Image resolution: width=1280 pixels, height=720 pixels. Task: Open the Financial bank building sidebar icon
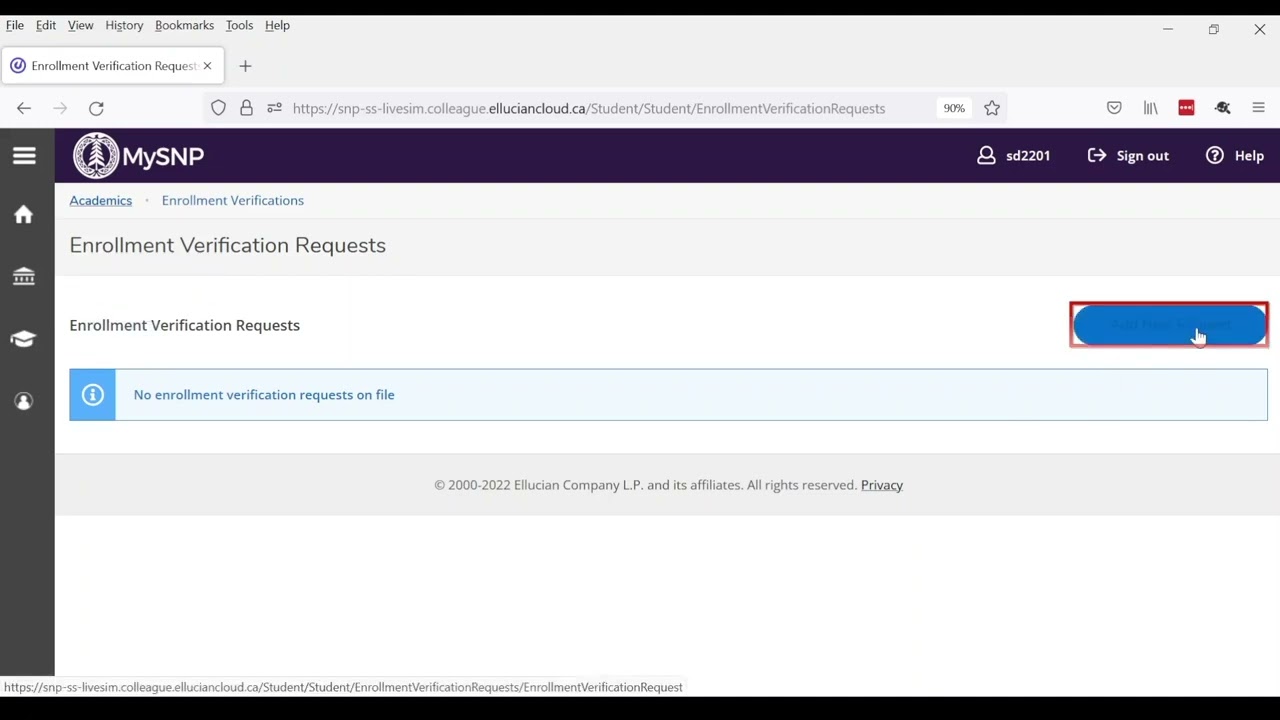[x=23, y=276]
